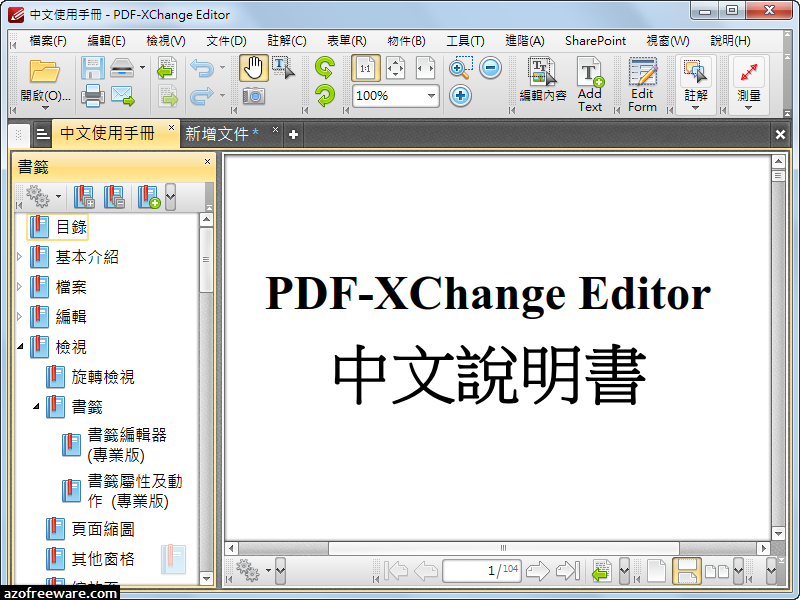Expand the 編輯 bookmark

pyautogui.click(x=20, y=317)
